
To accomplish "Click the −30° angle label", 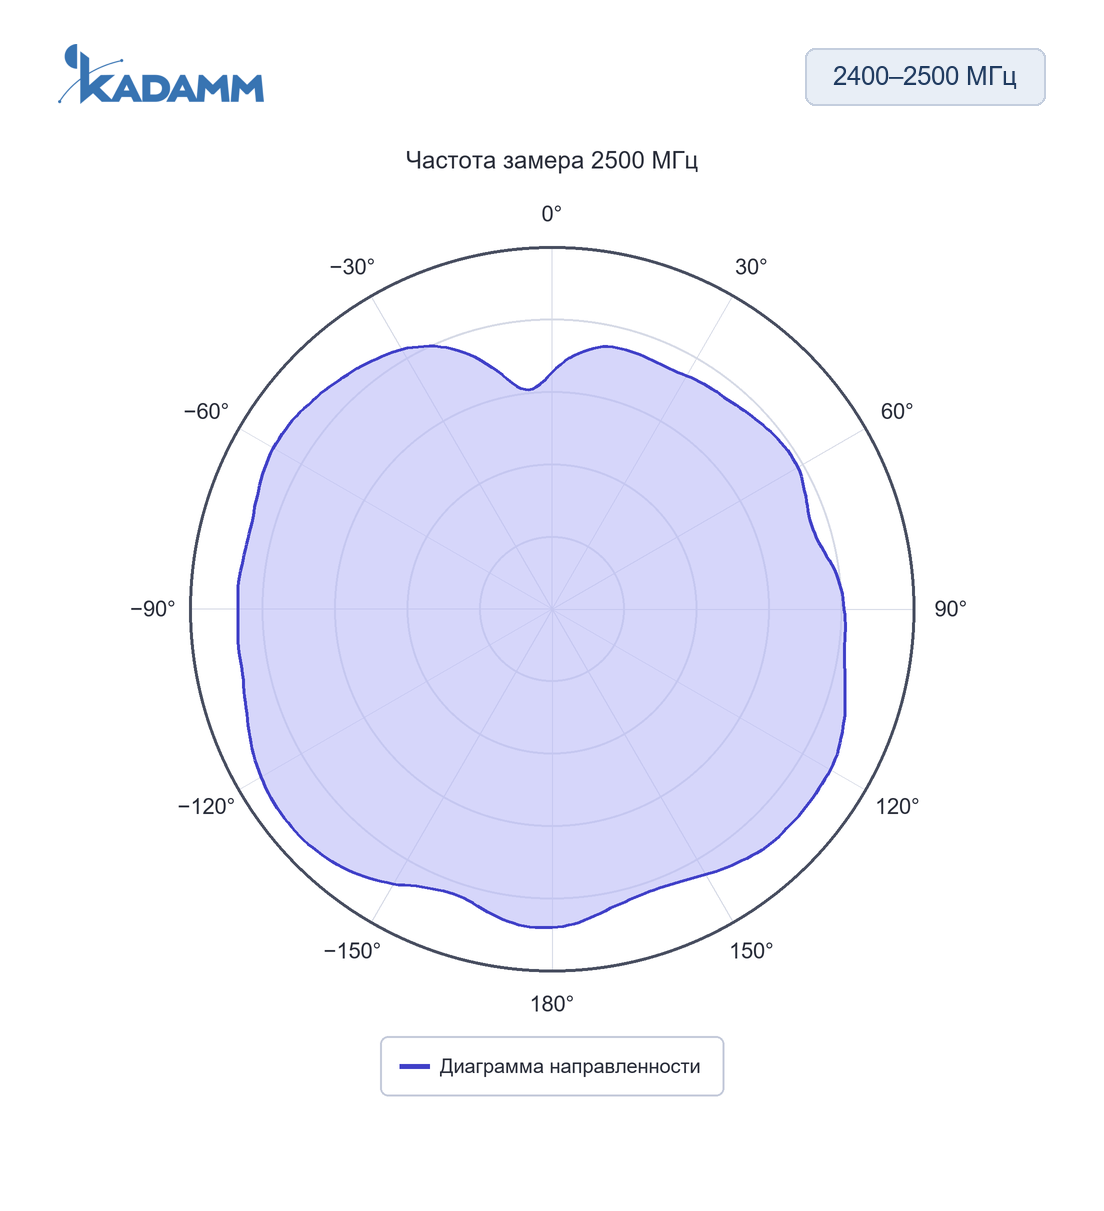I will pyautogui.click(x=352, y=267).
